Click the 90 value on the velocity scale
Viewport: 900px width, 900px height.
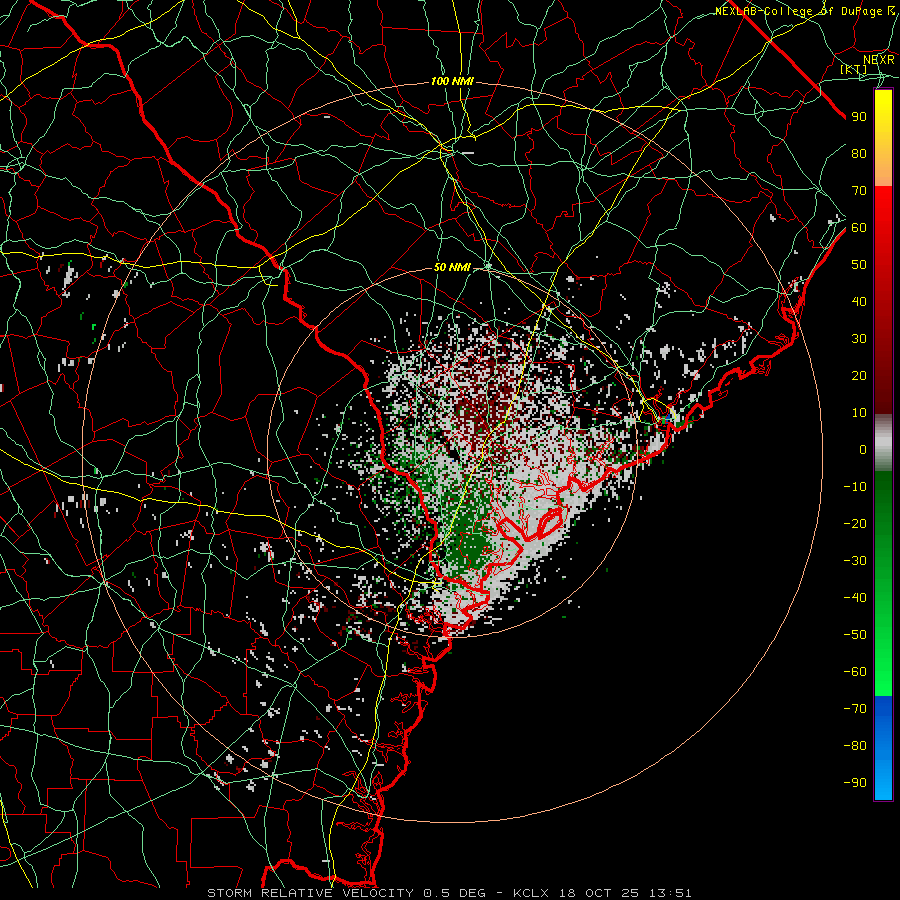tap(859, 117)
